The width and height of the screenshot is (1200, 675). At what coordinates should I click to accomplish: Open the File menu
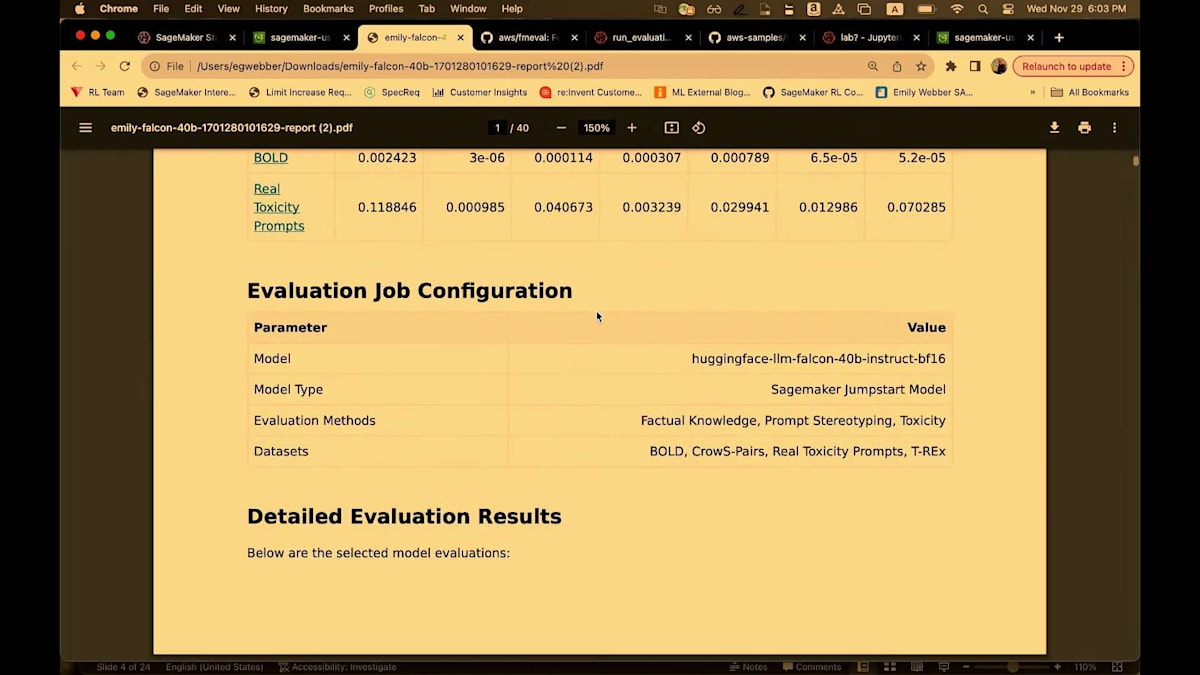pos(161,9)
